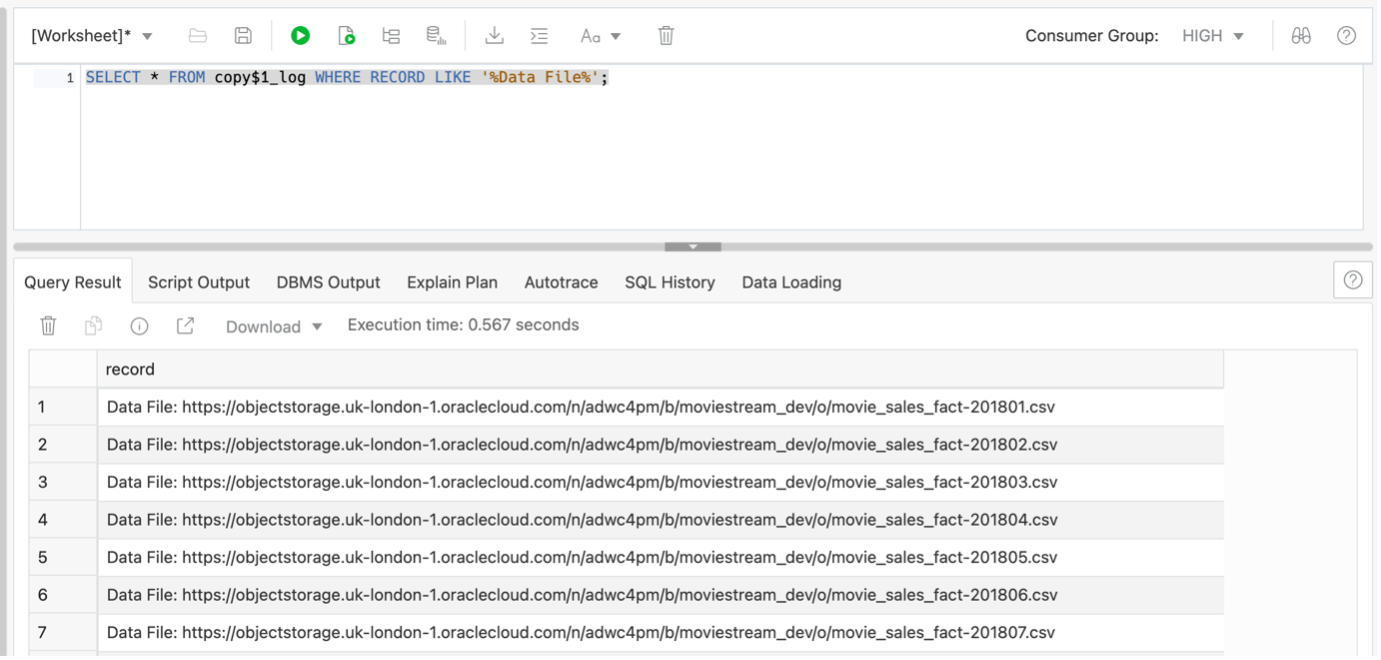
Task: Run the worksheet as a script
Action: (x=346, y=35)
